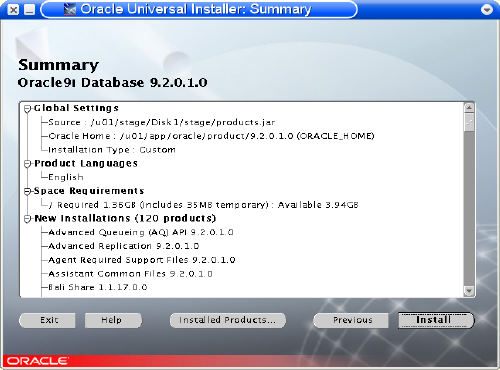Click the installer icon in title bar
500x370 pixels.
(x=70, y=9)
